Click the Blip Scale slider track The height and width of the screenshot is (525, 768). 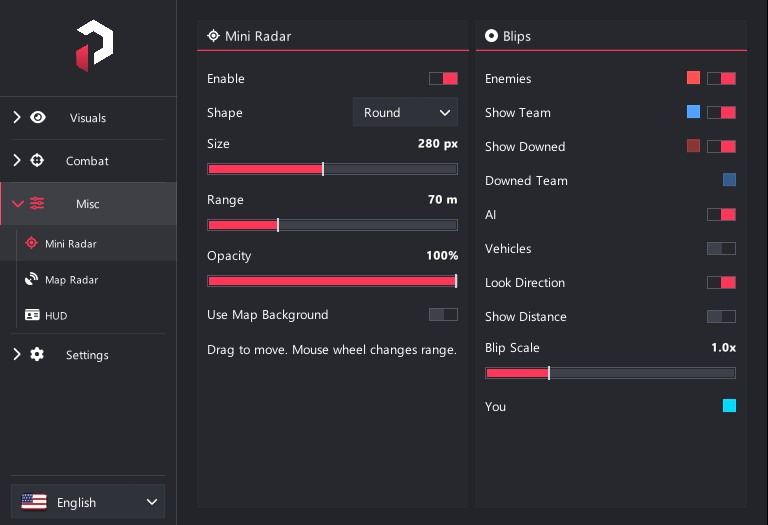610,373
